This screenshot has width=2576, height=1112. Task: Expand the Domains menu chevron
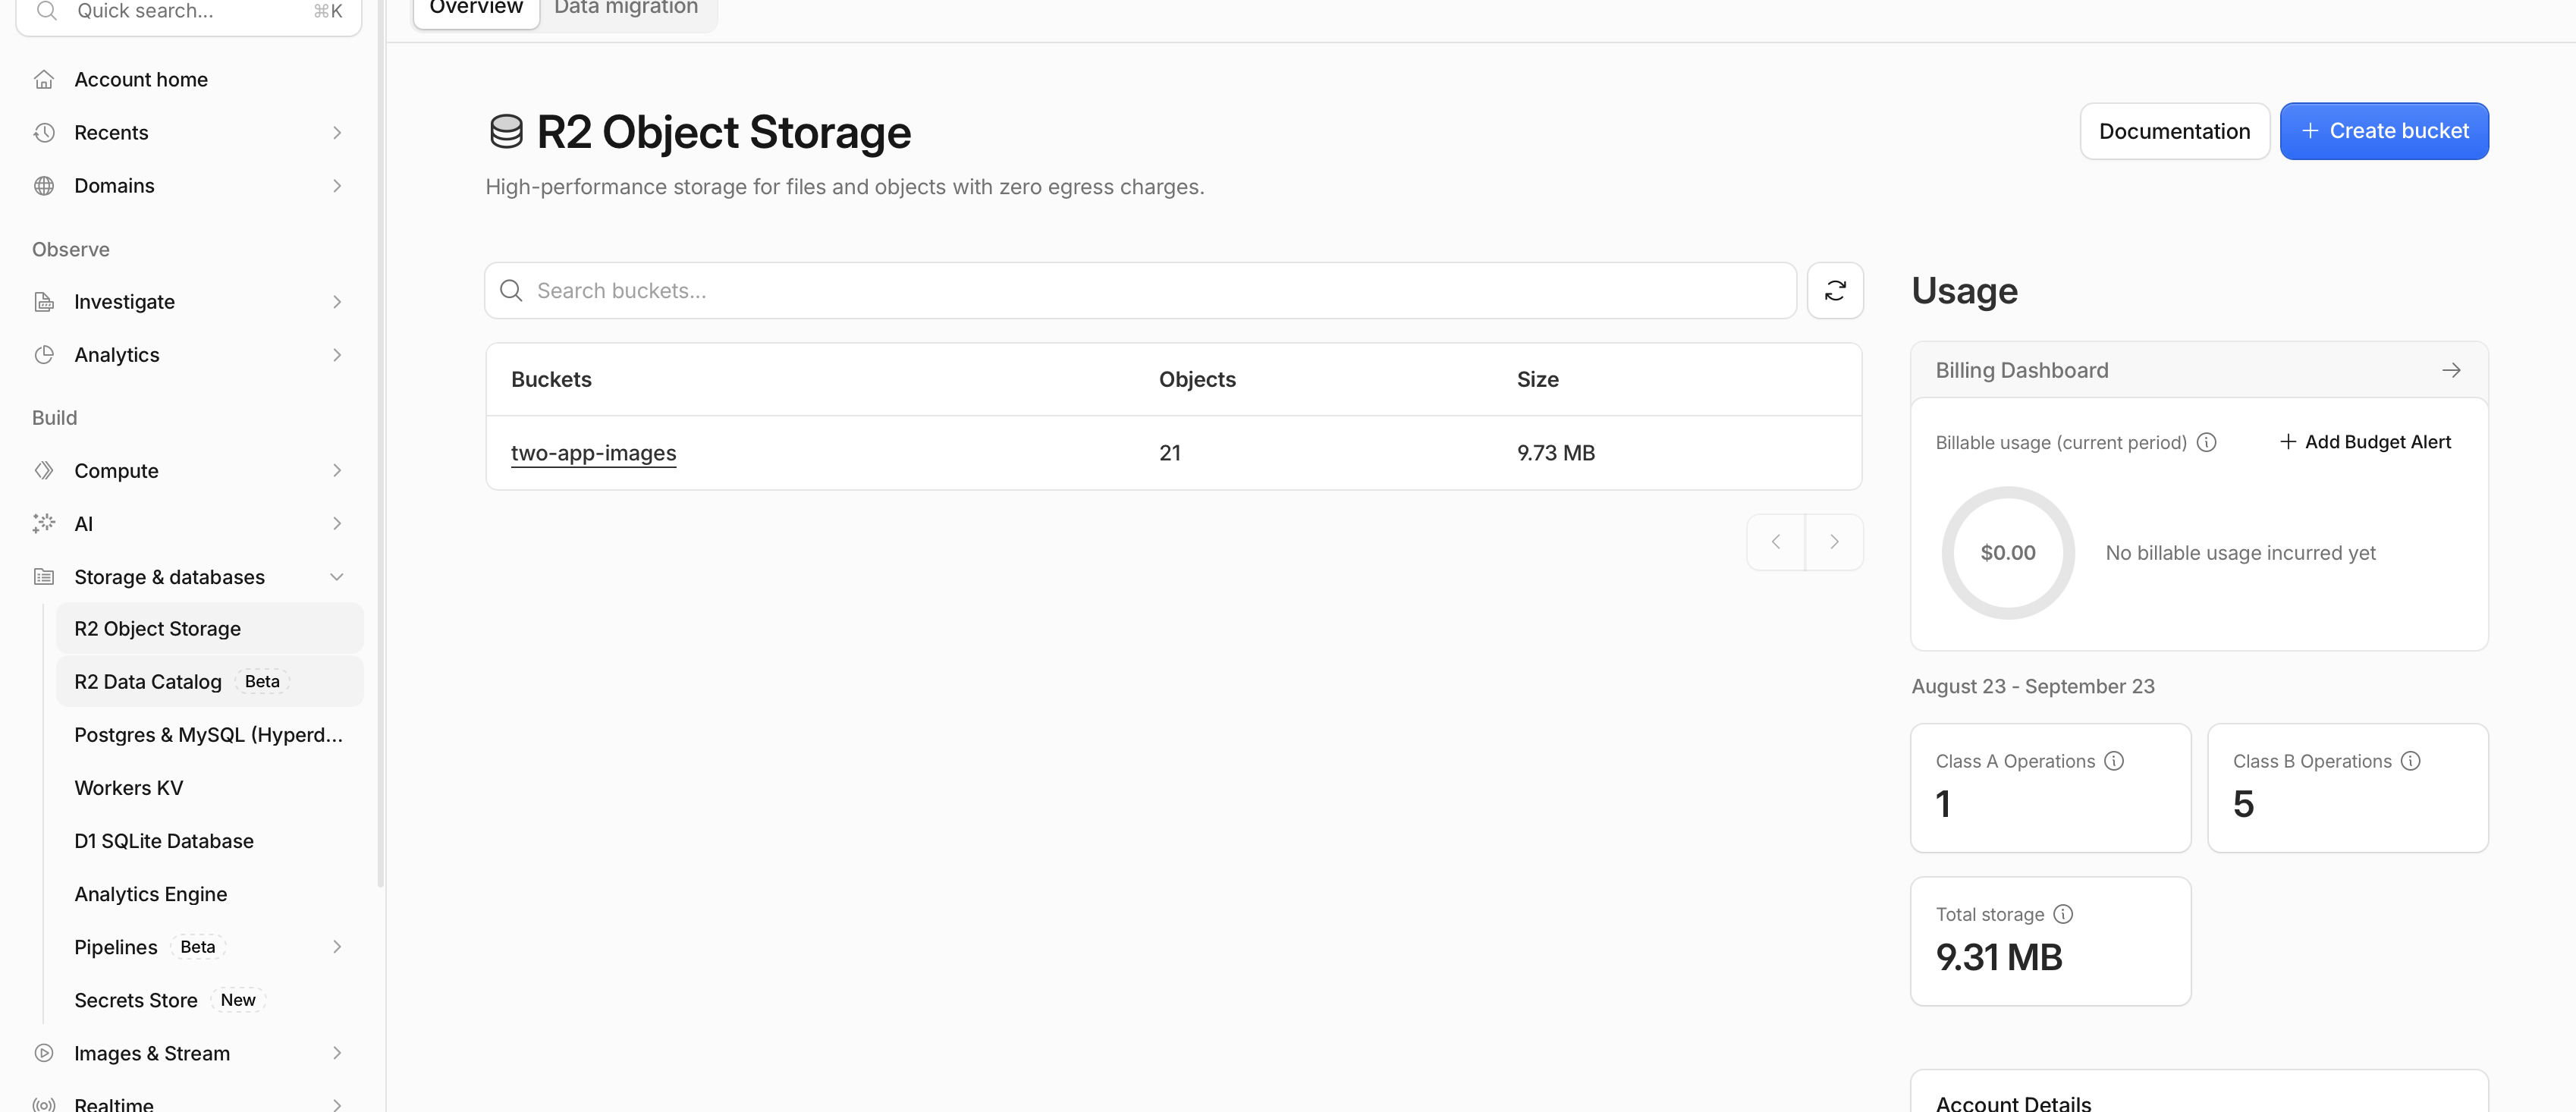click(x=337, y=186)
